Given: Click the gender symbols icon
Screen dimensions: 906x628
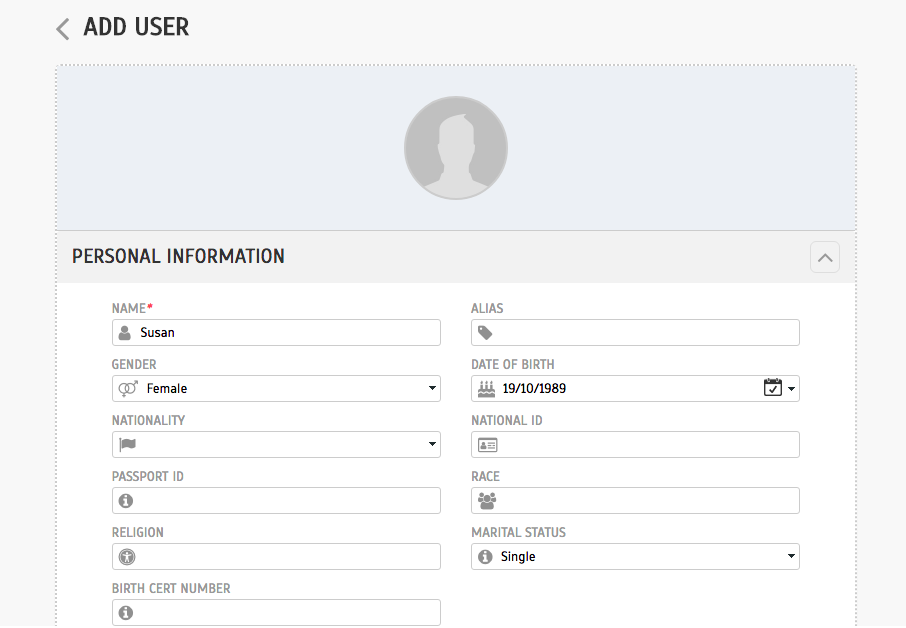Looking at the screenshot, I should (x=128, y=388).
